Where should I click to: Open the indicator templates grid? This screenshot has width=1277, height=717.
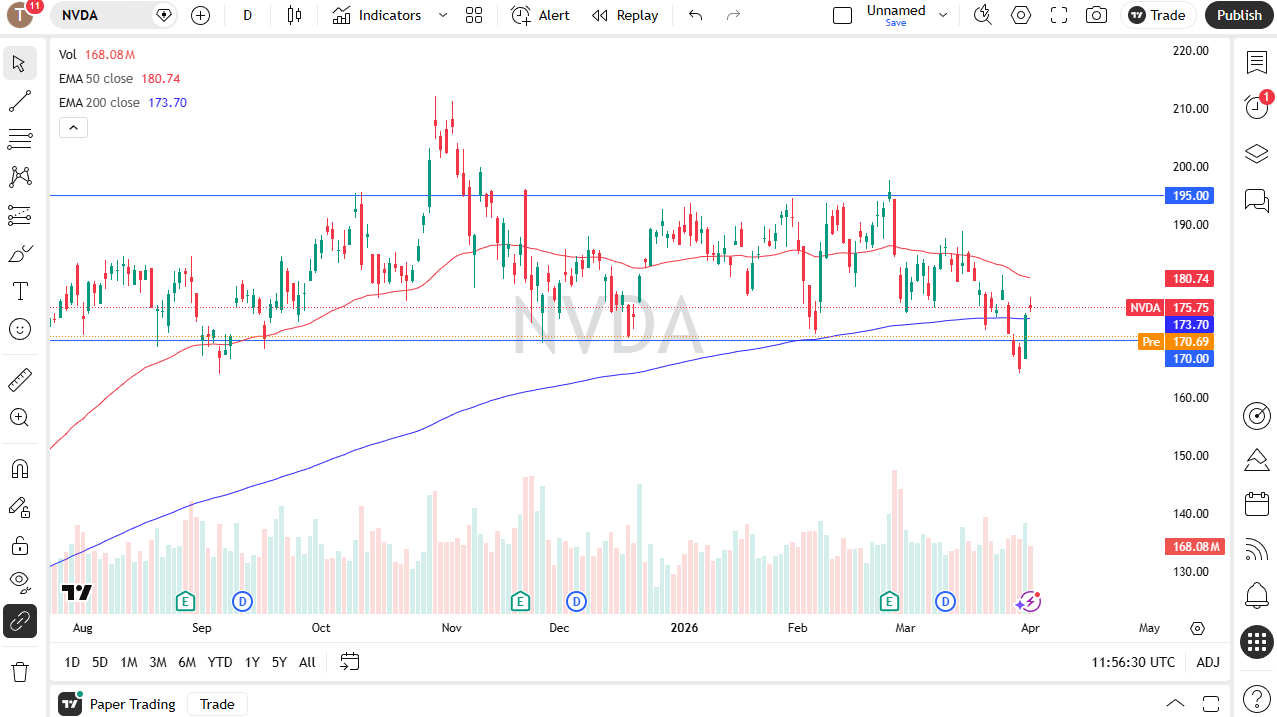[474, 15]
